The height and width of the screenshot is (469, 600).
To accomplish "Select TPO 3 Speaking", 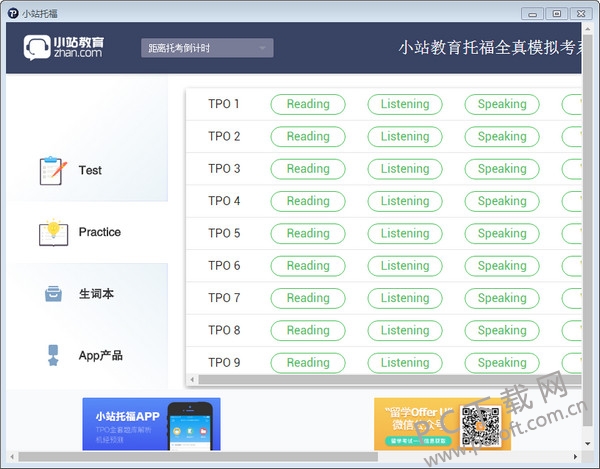I will coord(502,169).
